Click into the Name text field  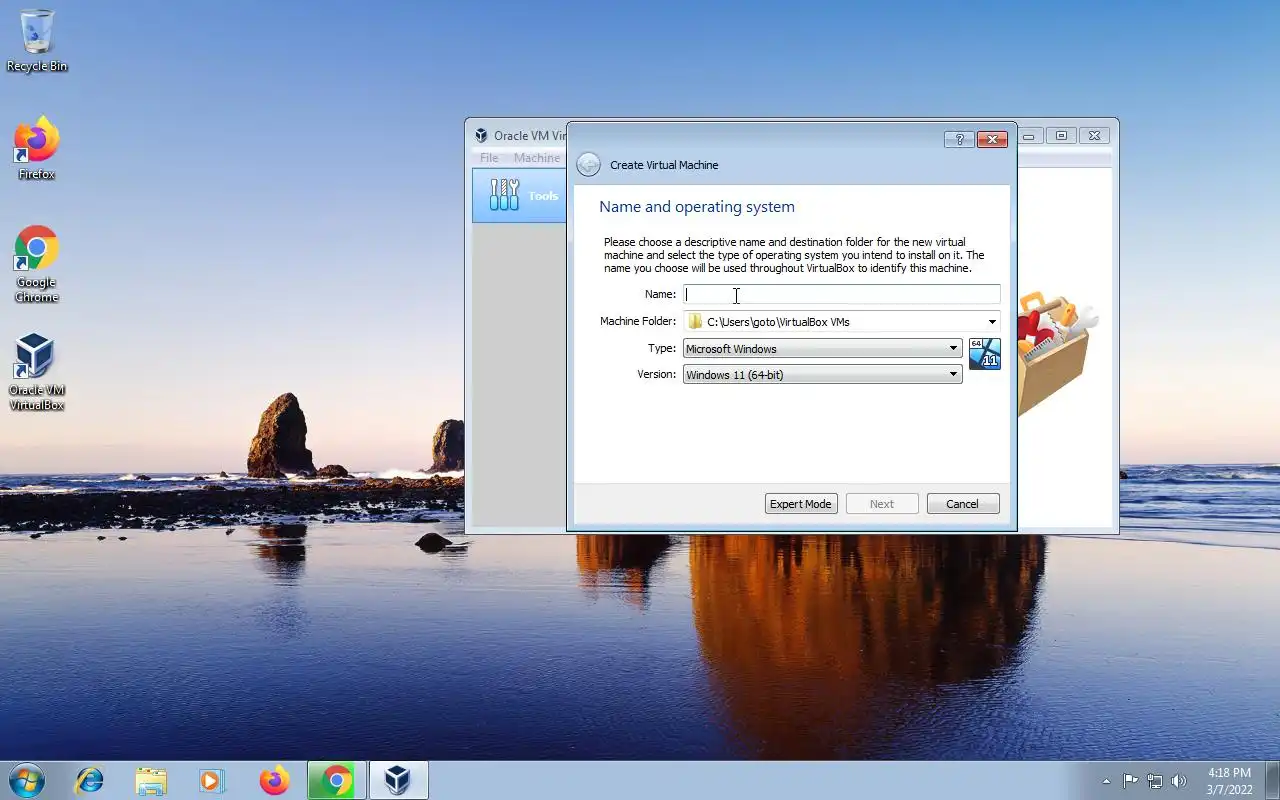[x=842, y=294]
